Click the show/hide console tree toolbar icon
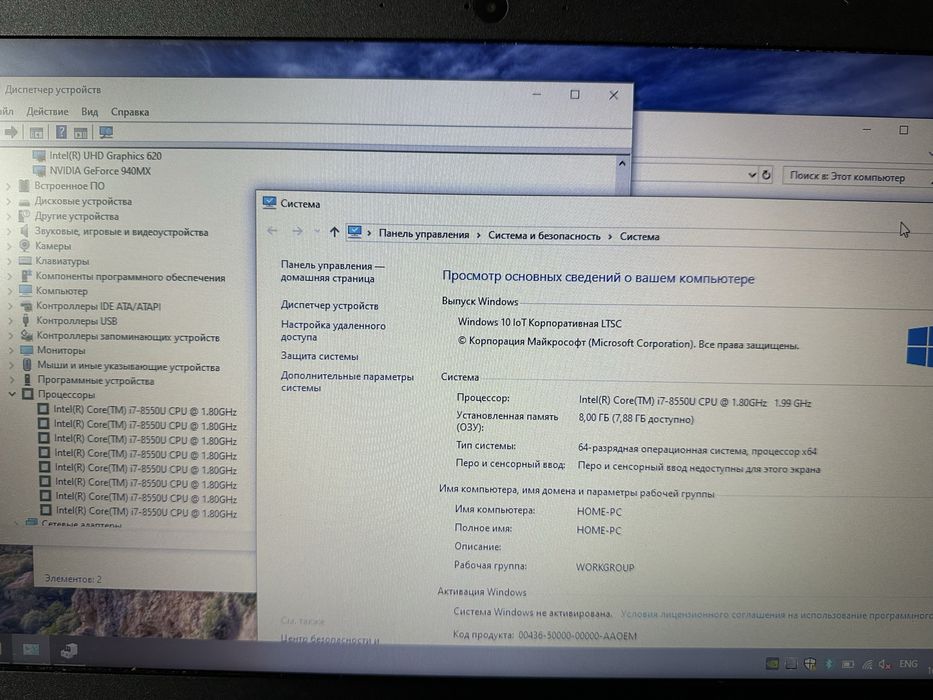Viewport: 933px width, 700px height. (36, 133)
